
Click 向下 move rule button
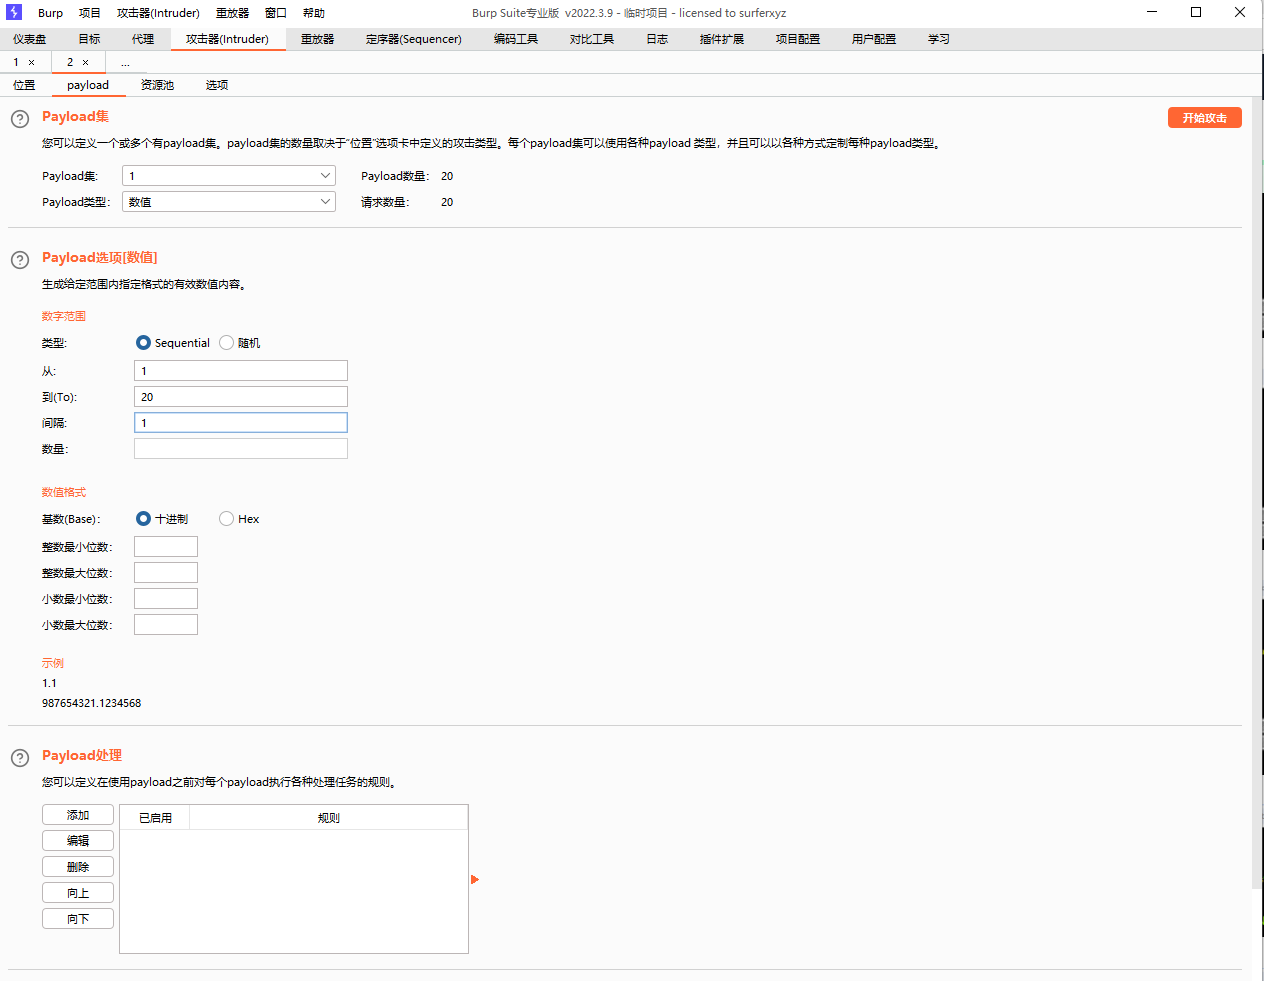(x=78, y=919)
